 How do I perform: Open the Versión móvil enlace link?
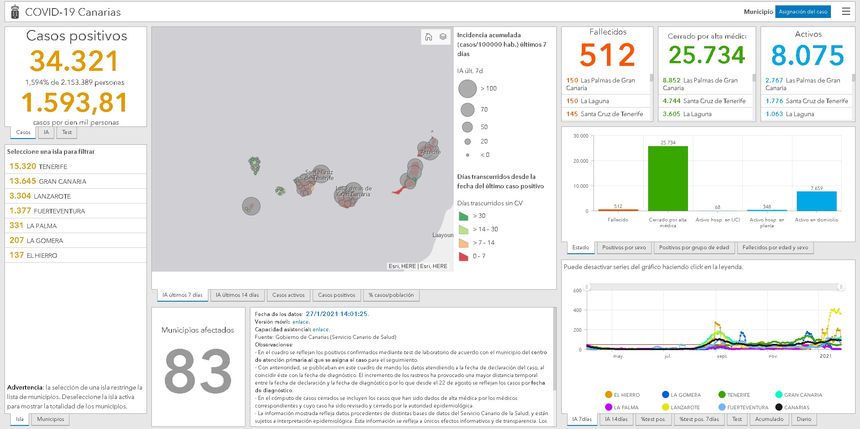(x=301, y=321)
